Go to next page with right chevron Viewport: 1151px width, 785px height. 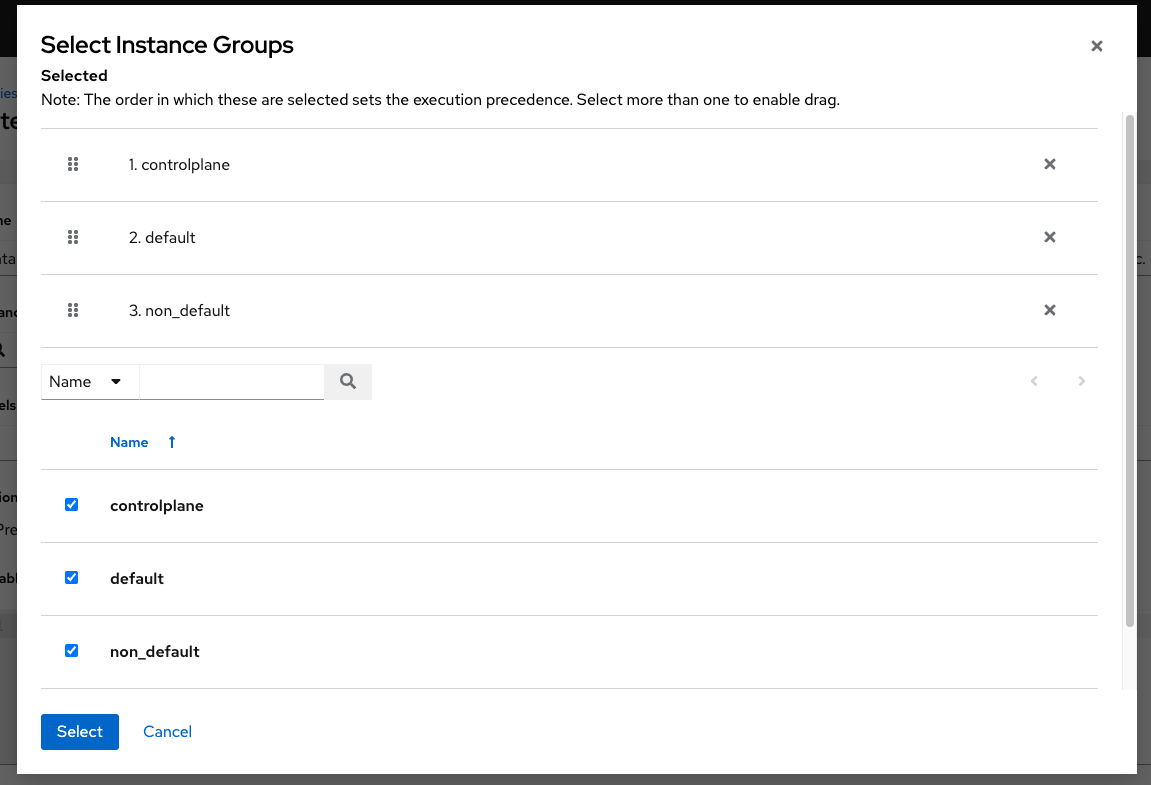1081,381
